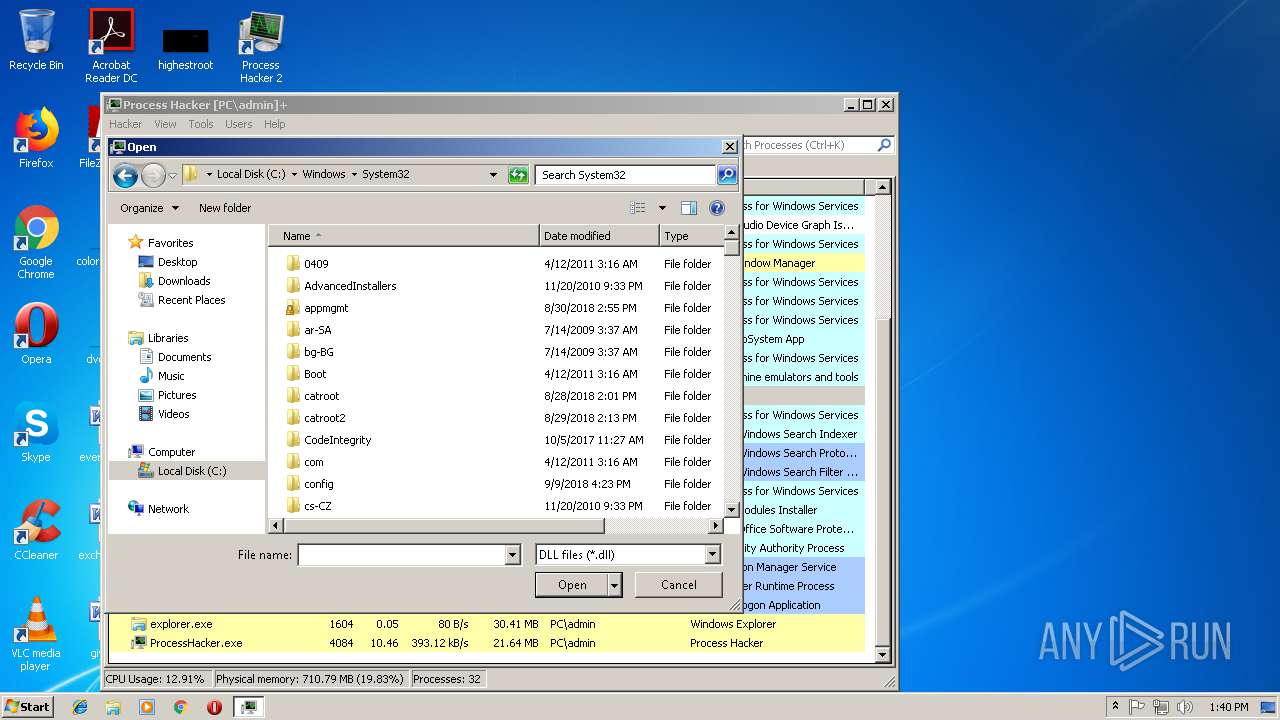The width and height of the screenshot is (1280, 720).
Task: Select the explorer.exe process row
Action: pos(487,624)
